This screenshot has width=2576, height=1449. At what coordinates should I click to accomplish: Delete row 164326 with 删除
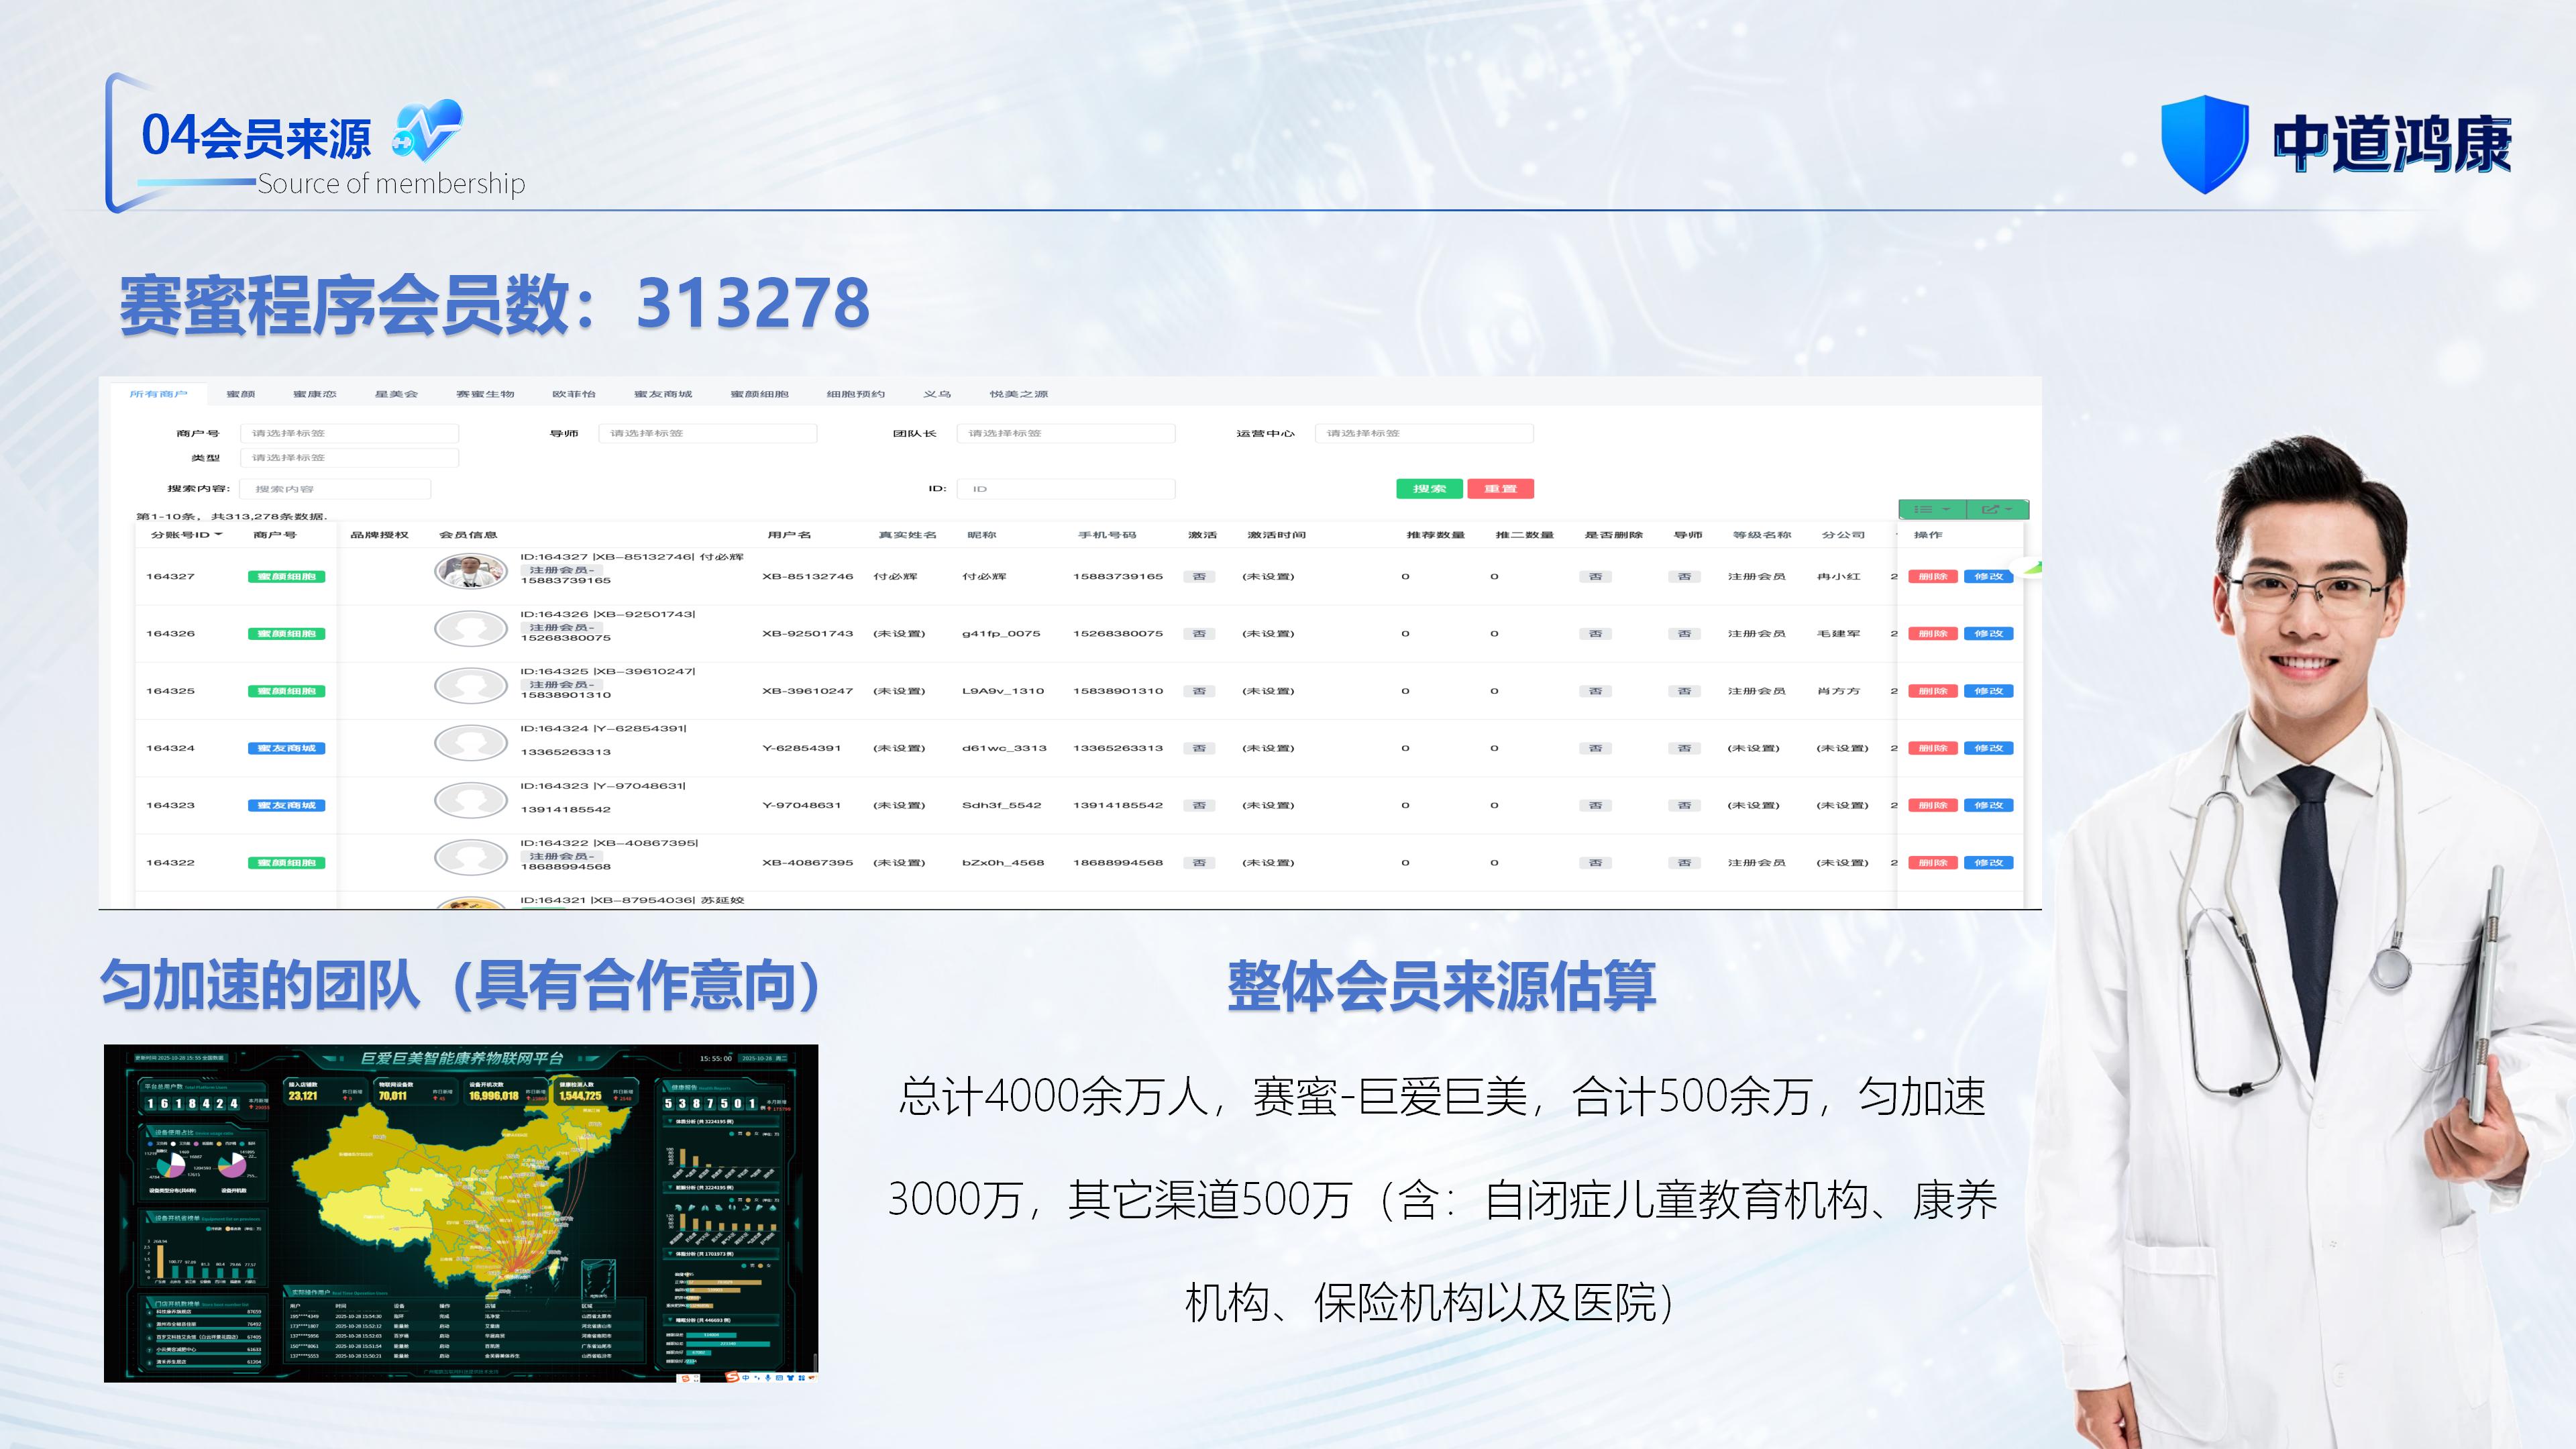tap(1933, 634)
